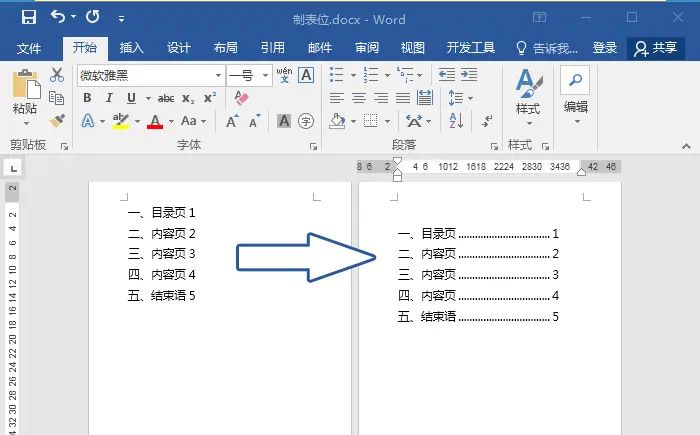Increase paragraph indent
This screenshot has width=700, height=435.
[x=469, y=75]
